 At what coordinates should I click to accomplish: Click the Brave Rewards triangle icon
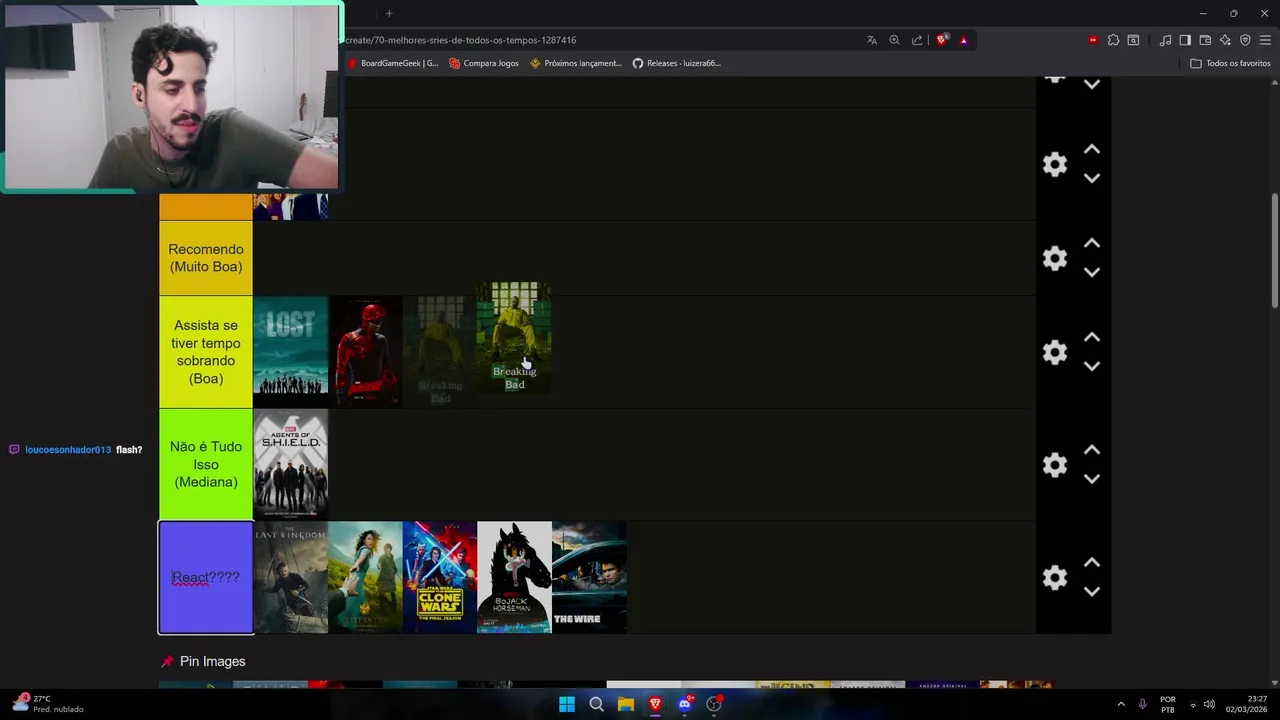click(x=963, y=40)
